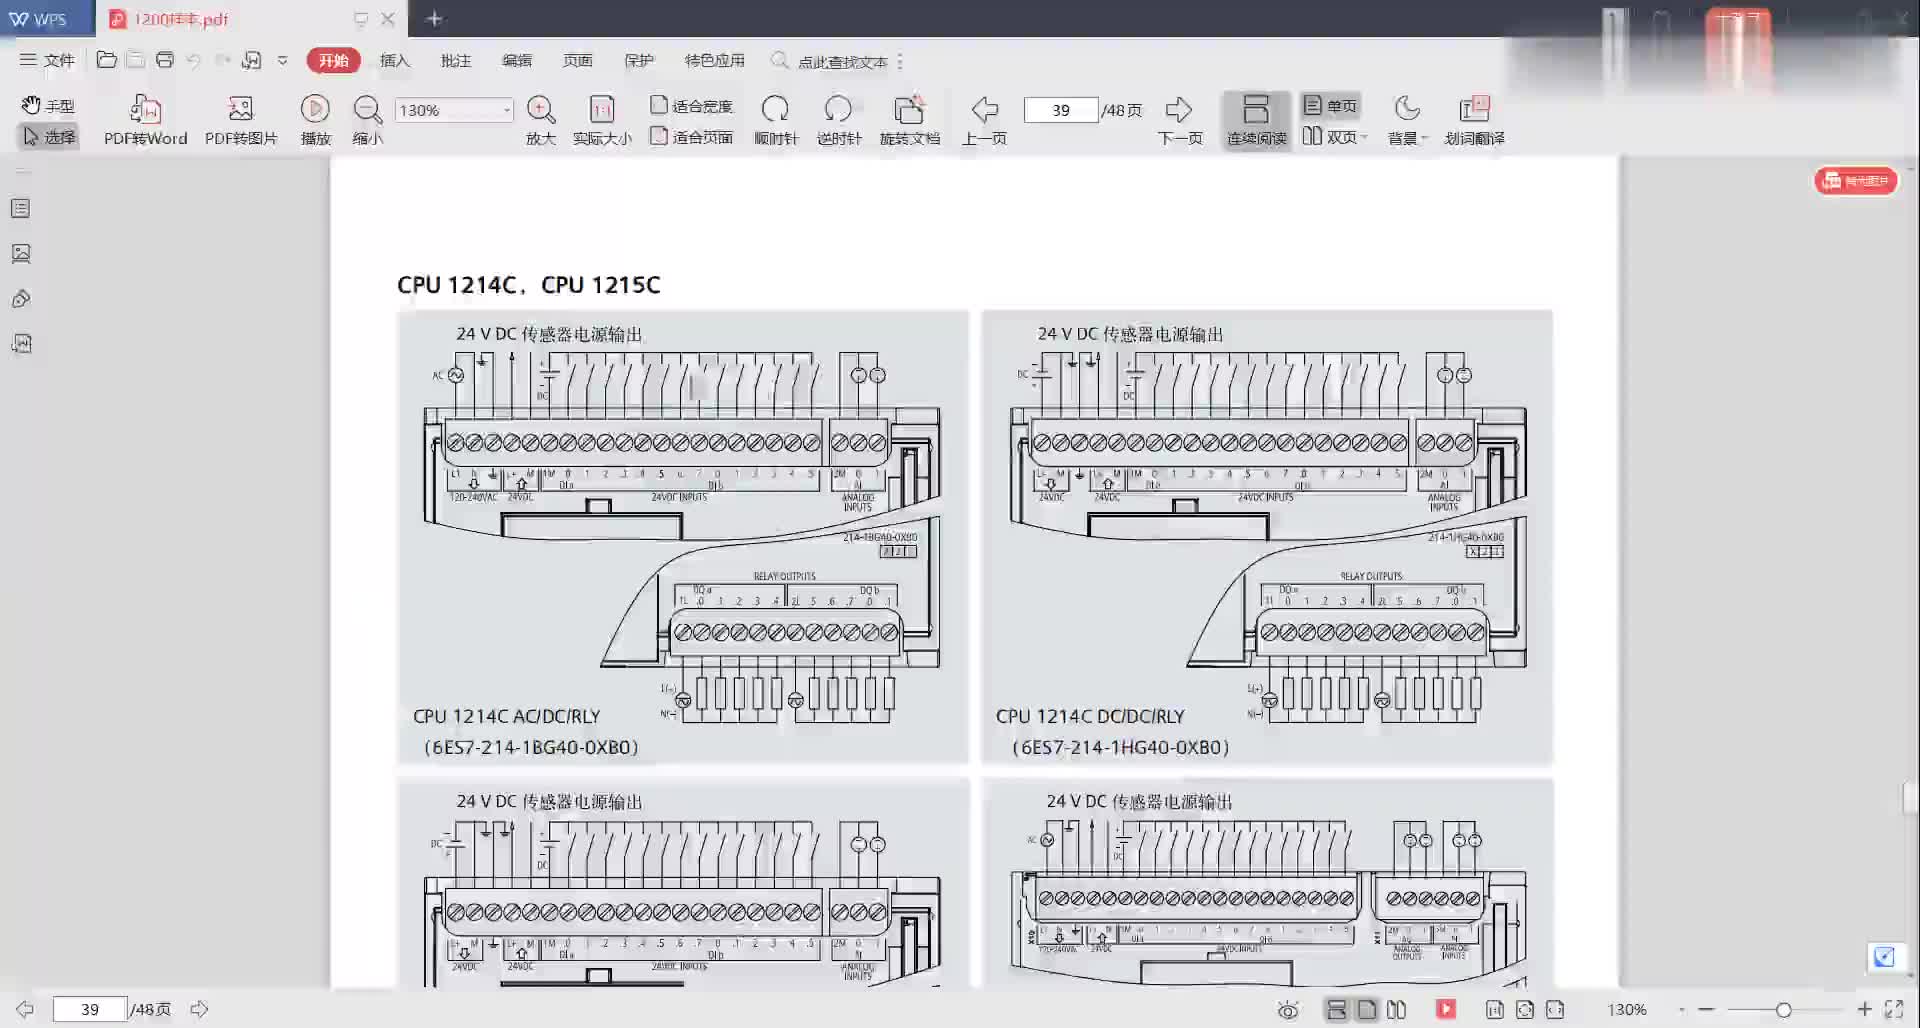Open PDF转图片 converter
This screenshot has width=1920, height=1028.
(241, 120)
